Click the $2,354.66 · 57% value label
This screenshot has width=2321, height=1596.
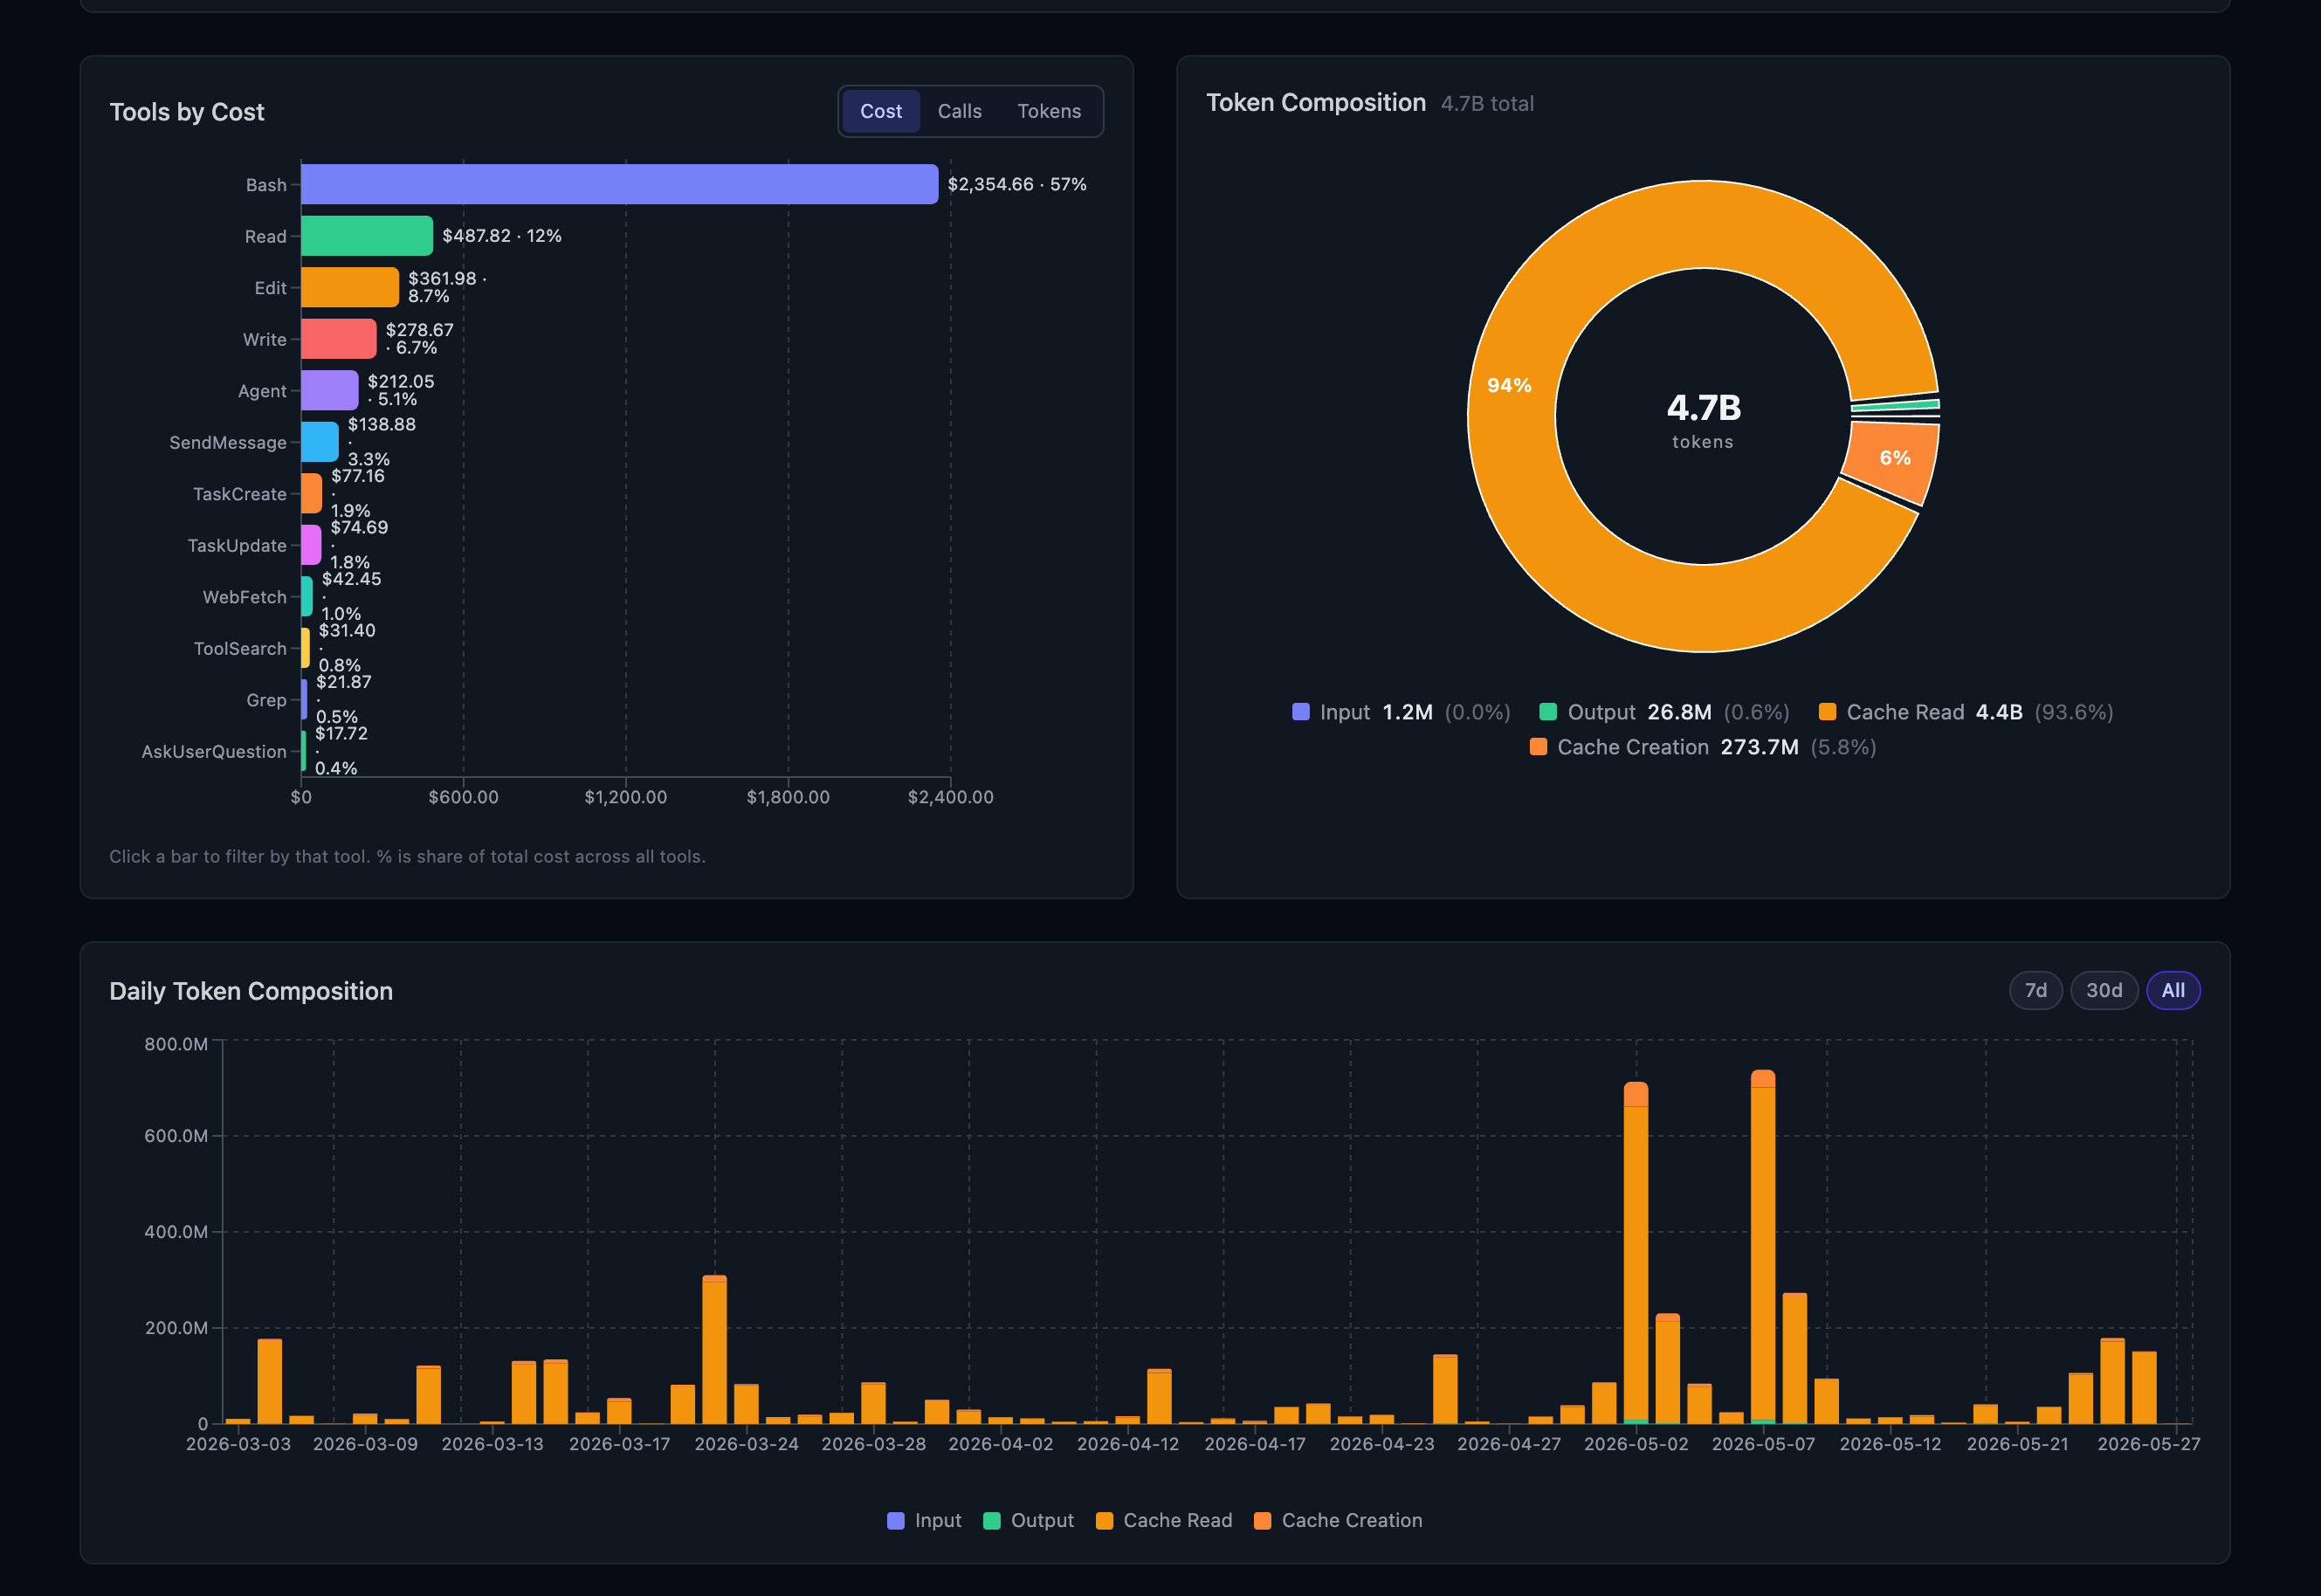[1017, 184]
